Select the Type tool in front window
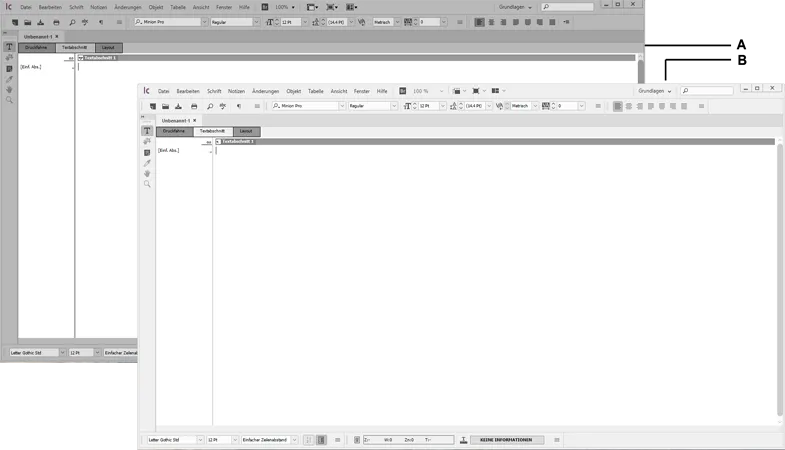Screen dimensions: 785x450 click(147, 131)
